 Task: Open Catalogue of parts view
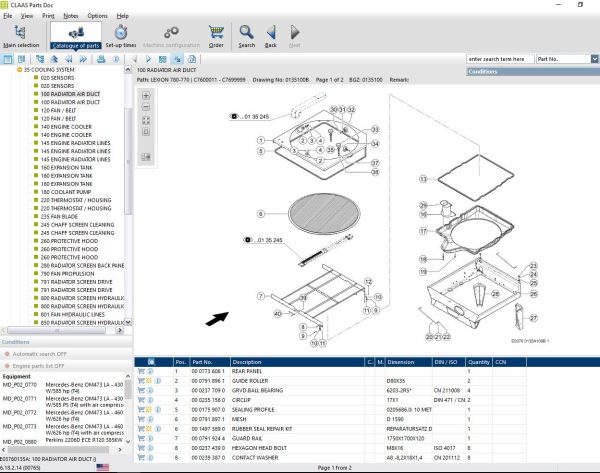tap(76, 36)
